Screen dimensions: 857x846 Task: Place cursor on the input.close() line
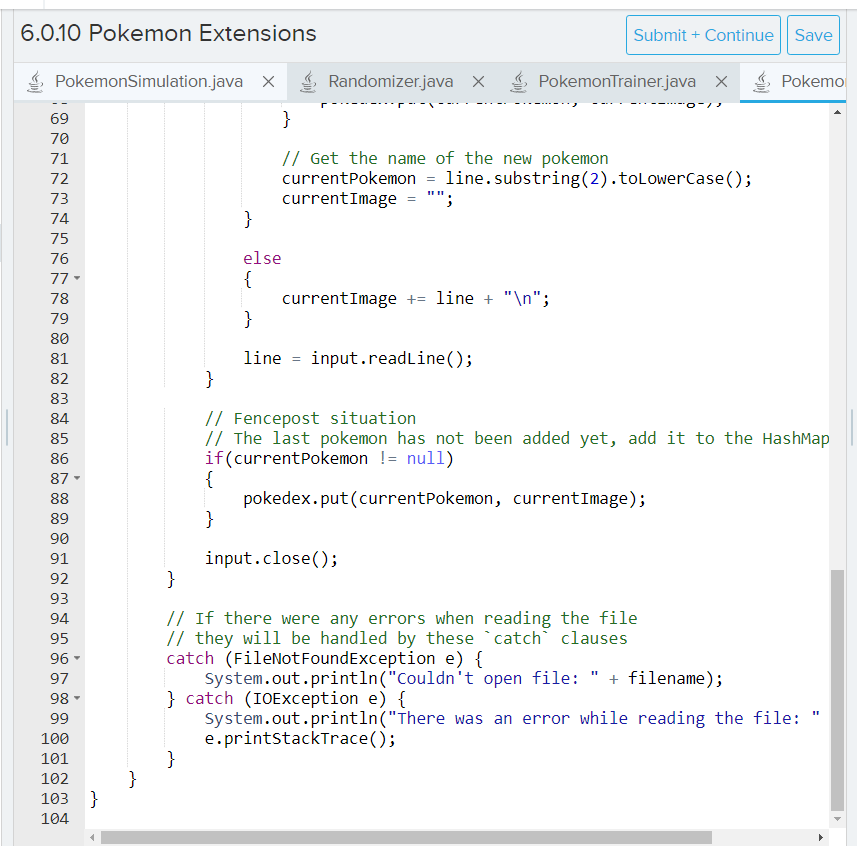(270, 558)
